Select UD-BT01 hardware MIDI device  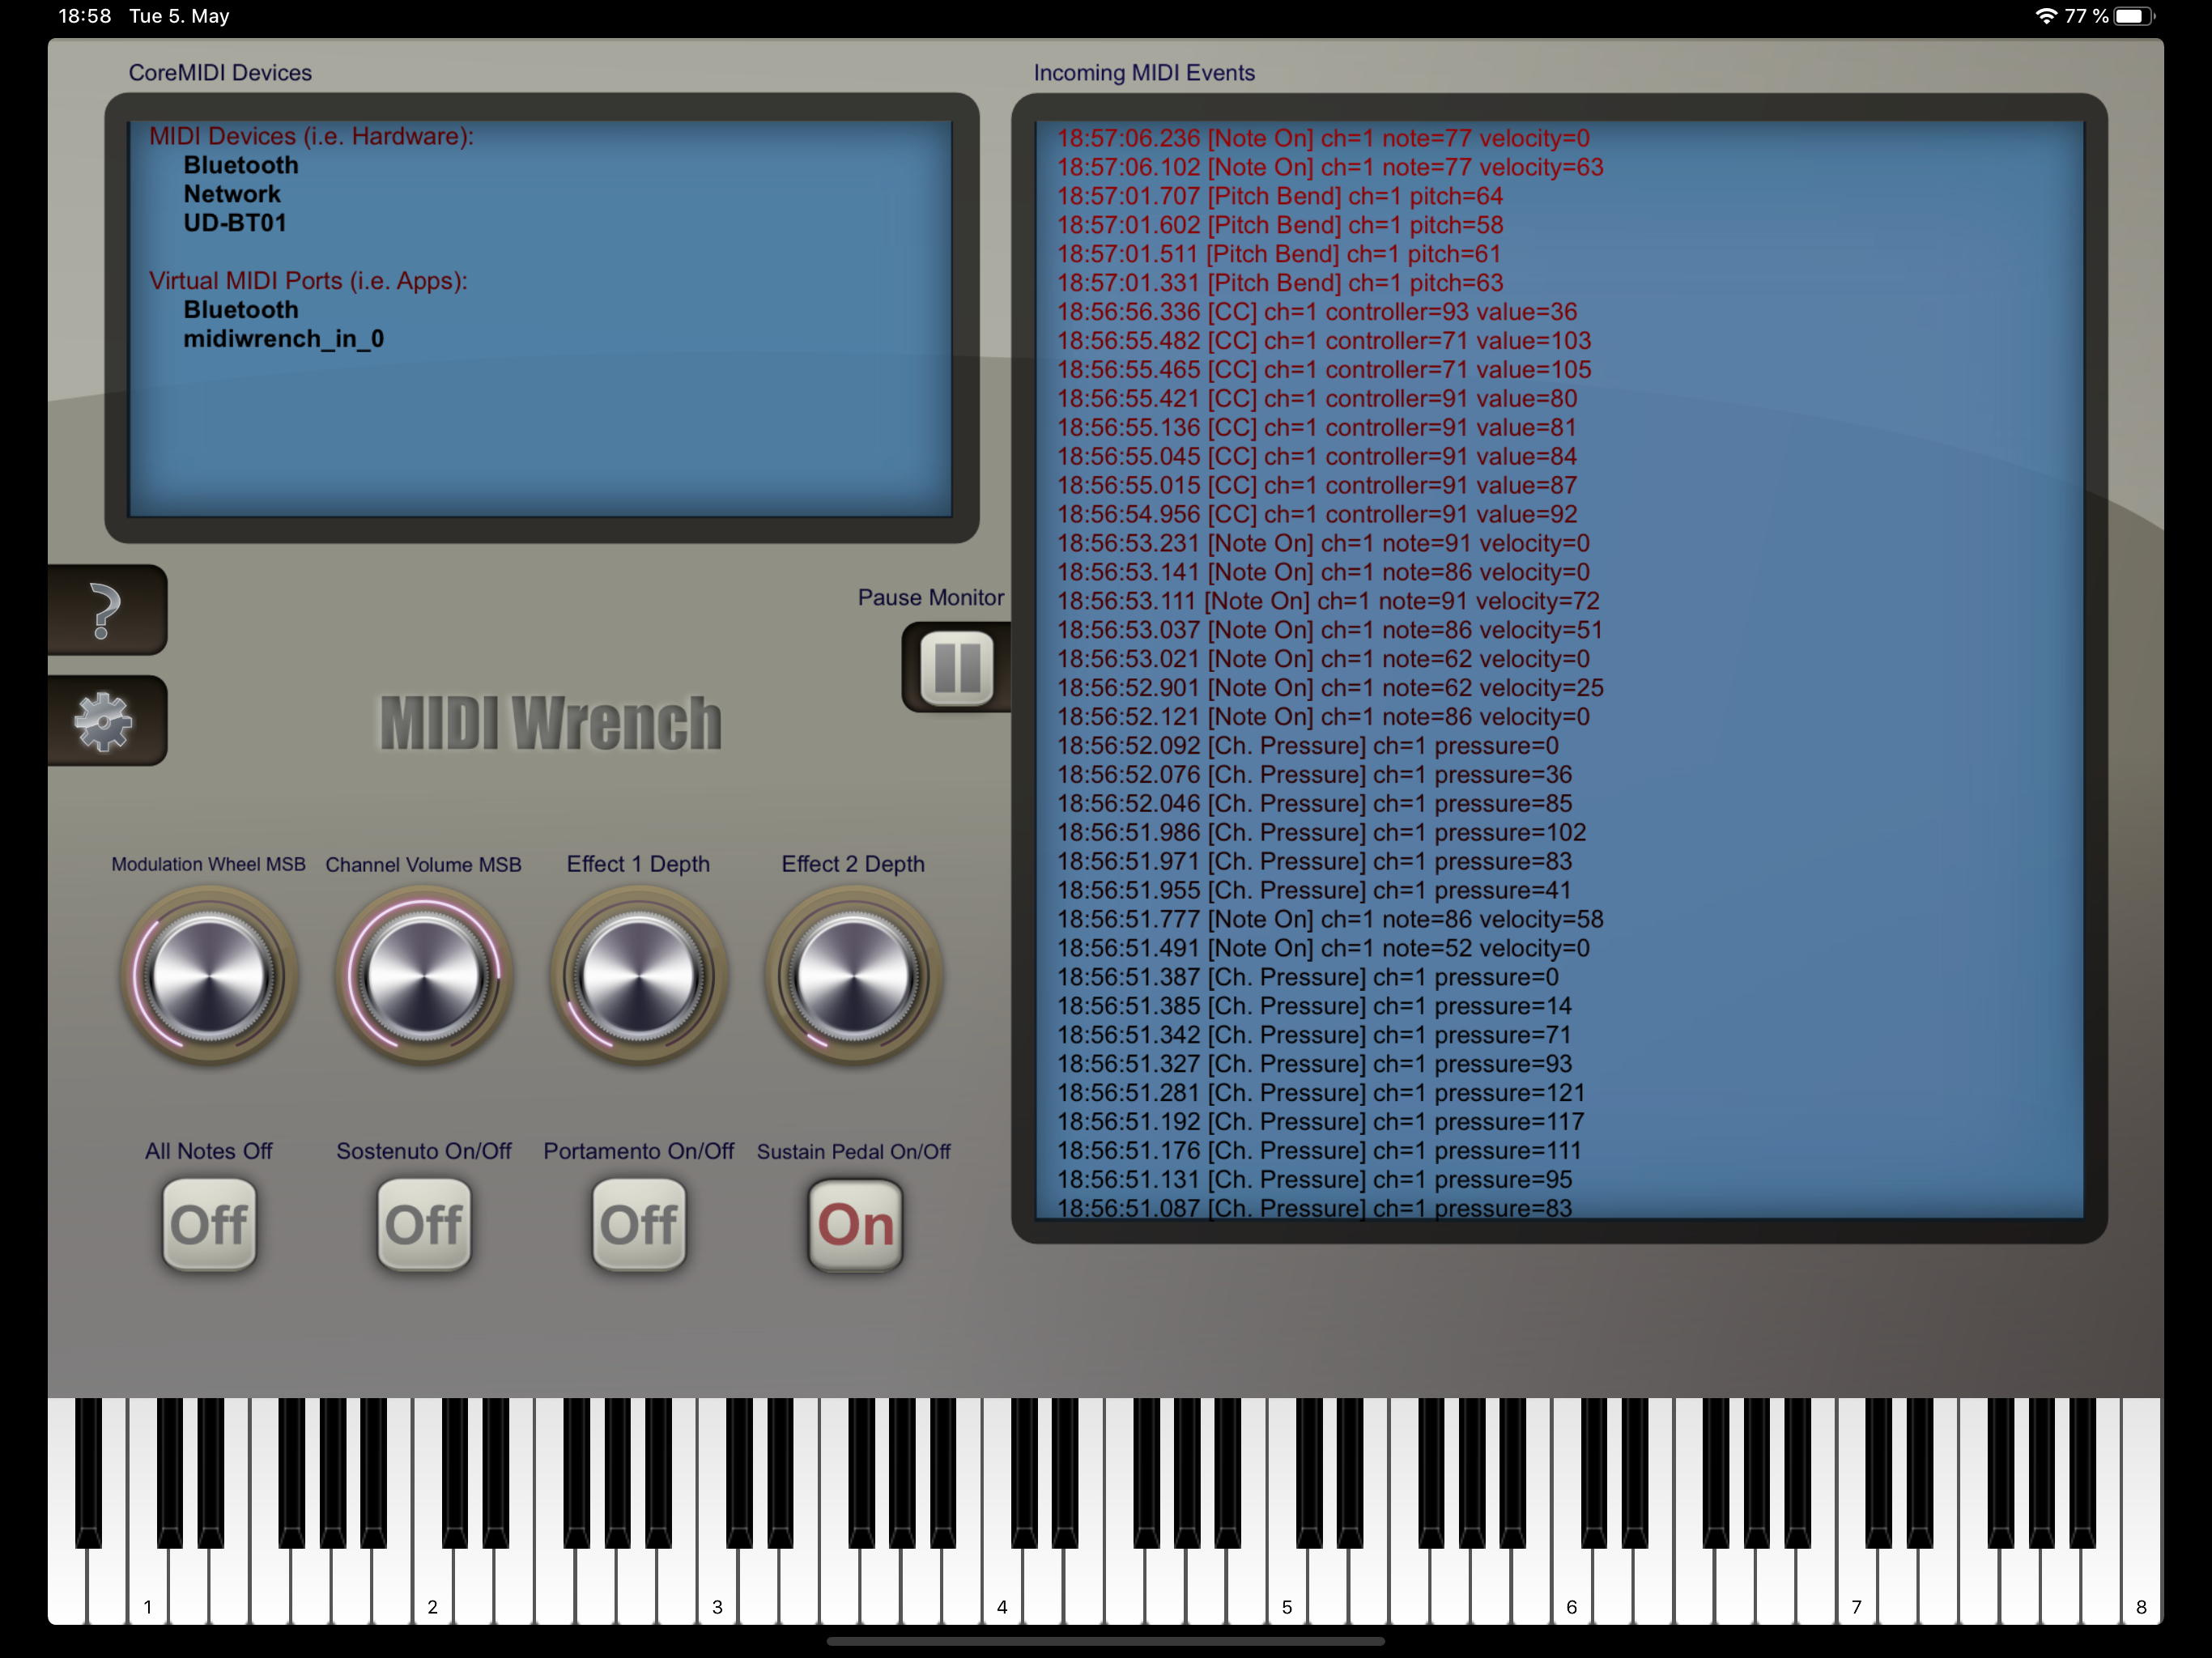coord(235,223)
